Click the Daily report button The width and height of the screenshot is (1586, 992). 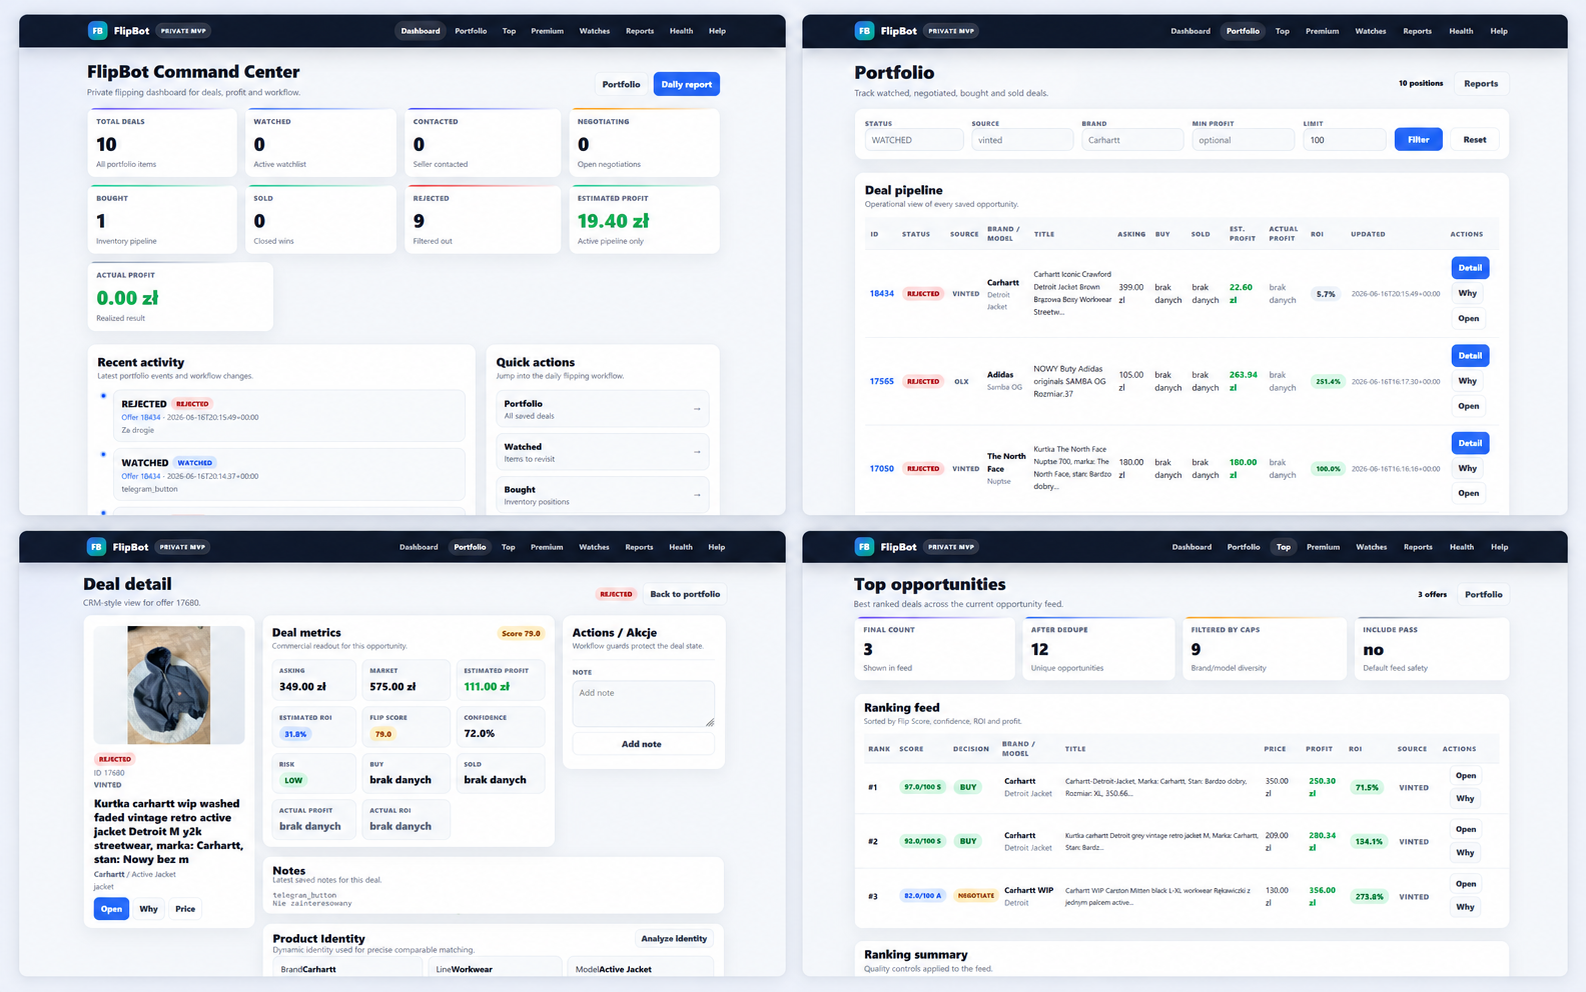click(686, 84)
